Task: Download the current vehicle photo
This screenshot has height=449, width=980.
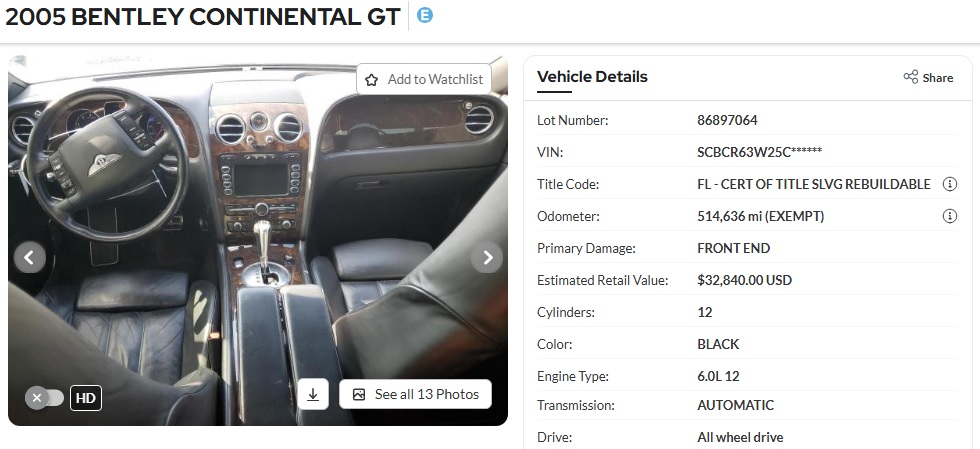Action: pos(313,395)
